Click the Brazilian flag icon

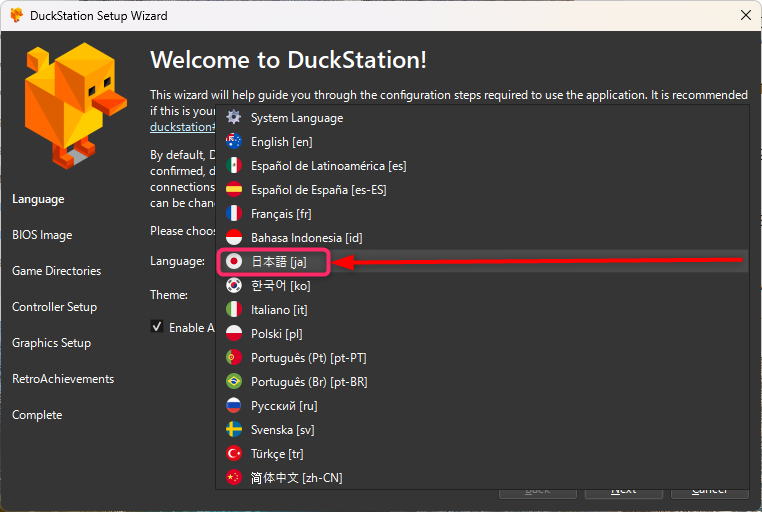click(234, 382)
